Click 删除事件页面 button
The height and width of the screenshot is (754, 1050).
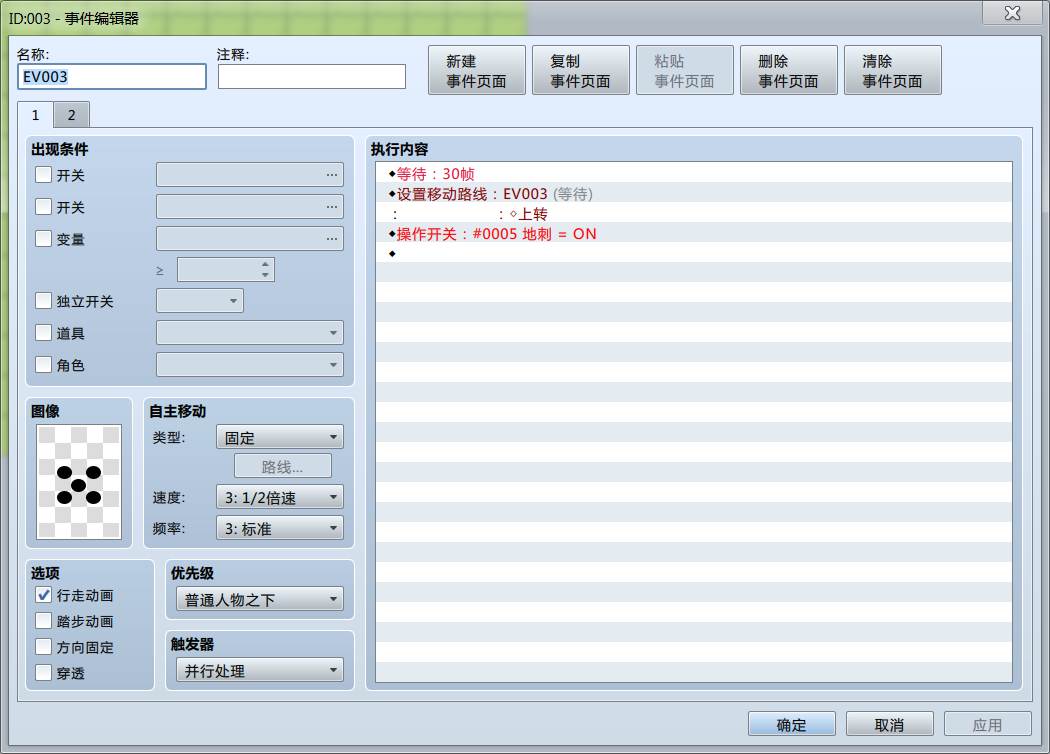coord(788,70)
